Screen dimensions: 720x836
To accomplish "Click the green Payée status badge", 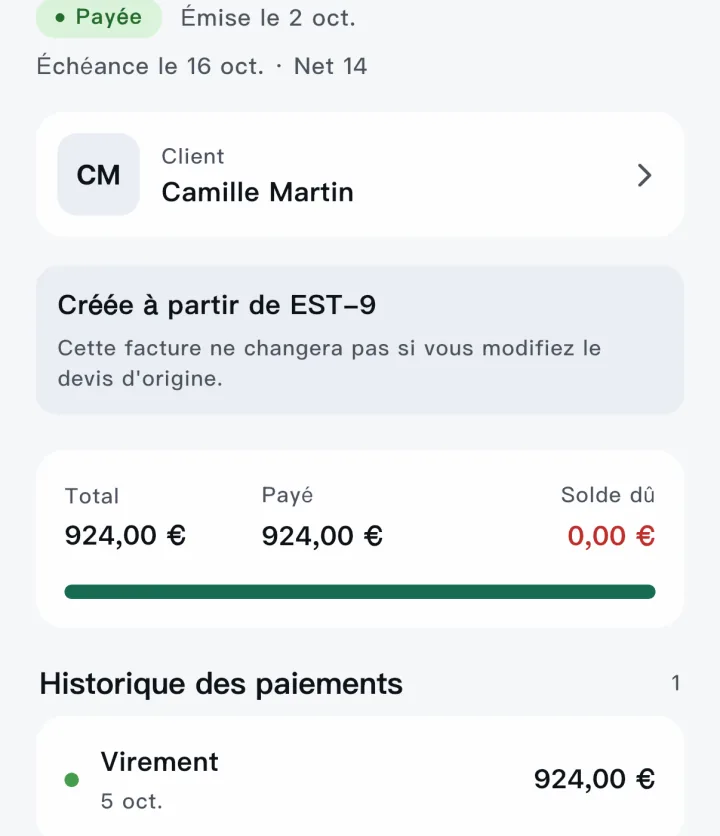I will tap(99, 18).
